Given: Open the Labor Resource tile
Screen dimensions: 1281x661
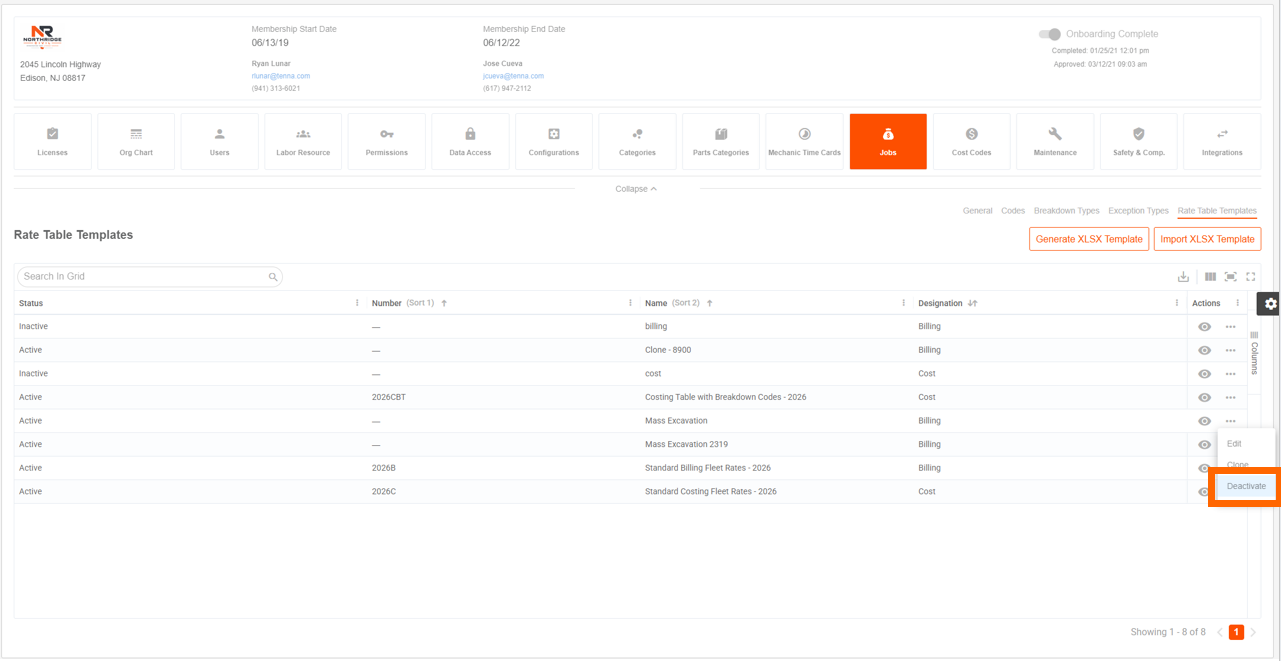Looking at the screenshot, I should coord(303,141).
